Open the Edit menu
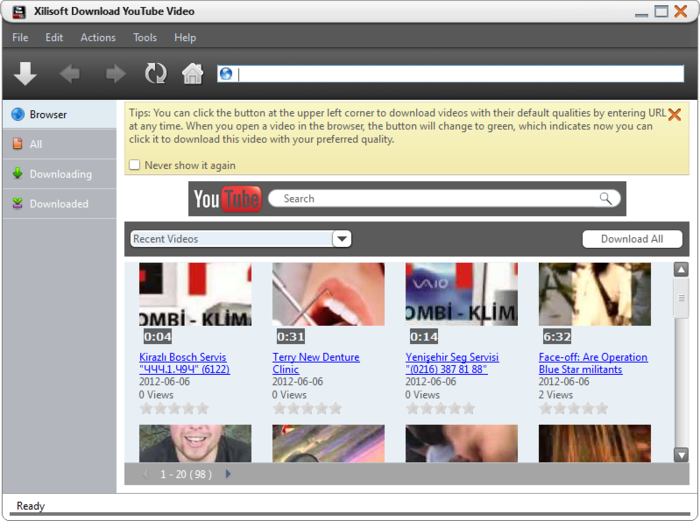 click(x=54, y=38)
